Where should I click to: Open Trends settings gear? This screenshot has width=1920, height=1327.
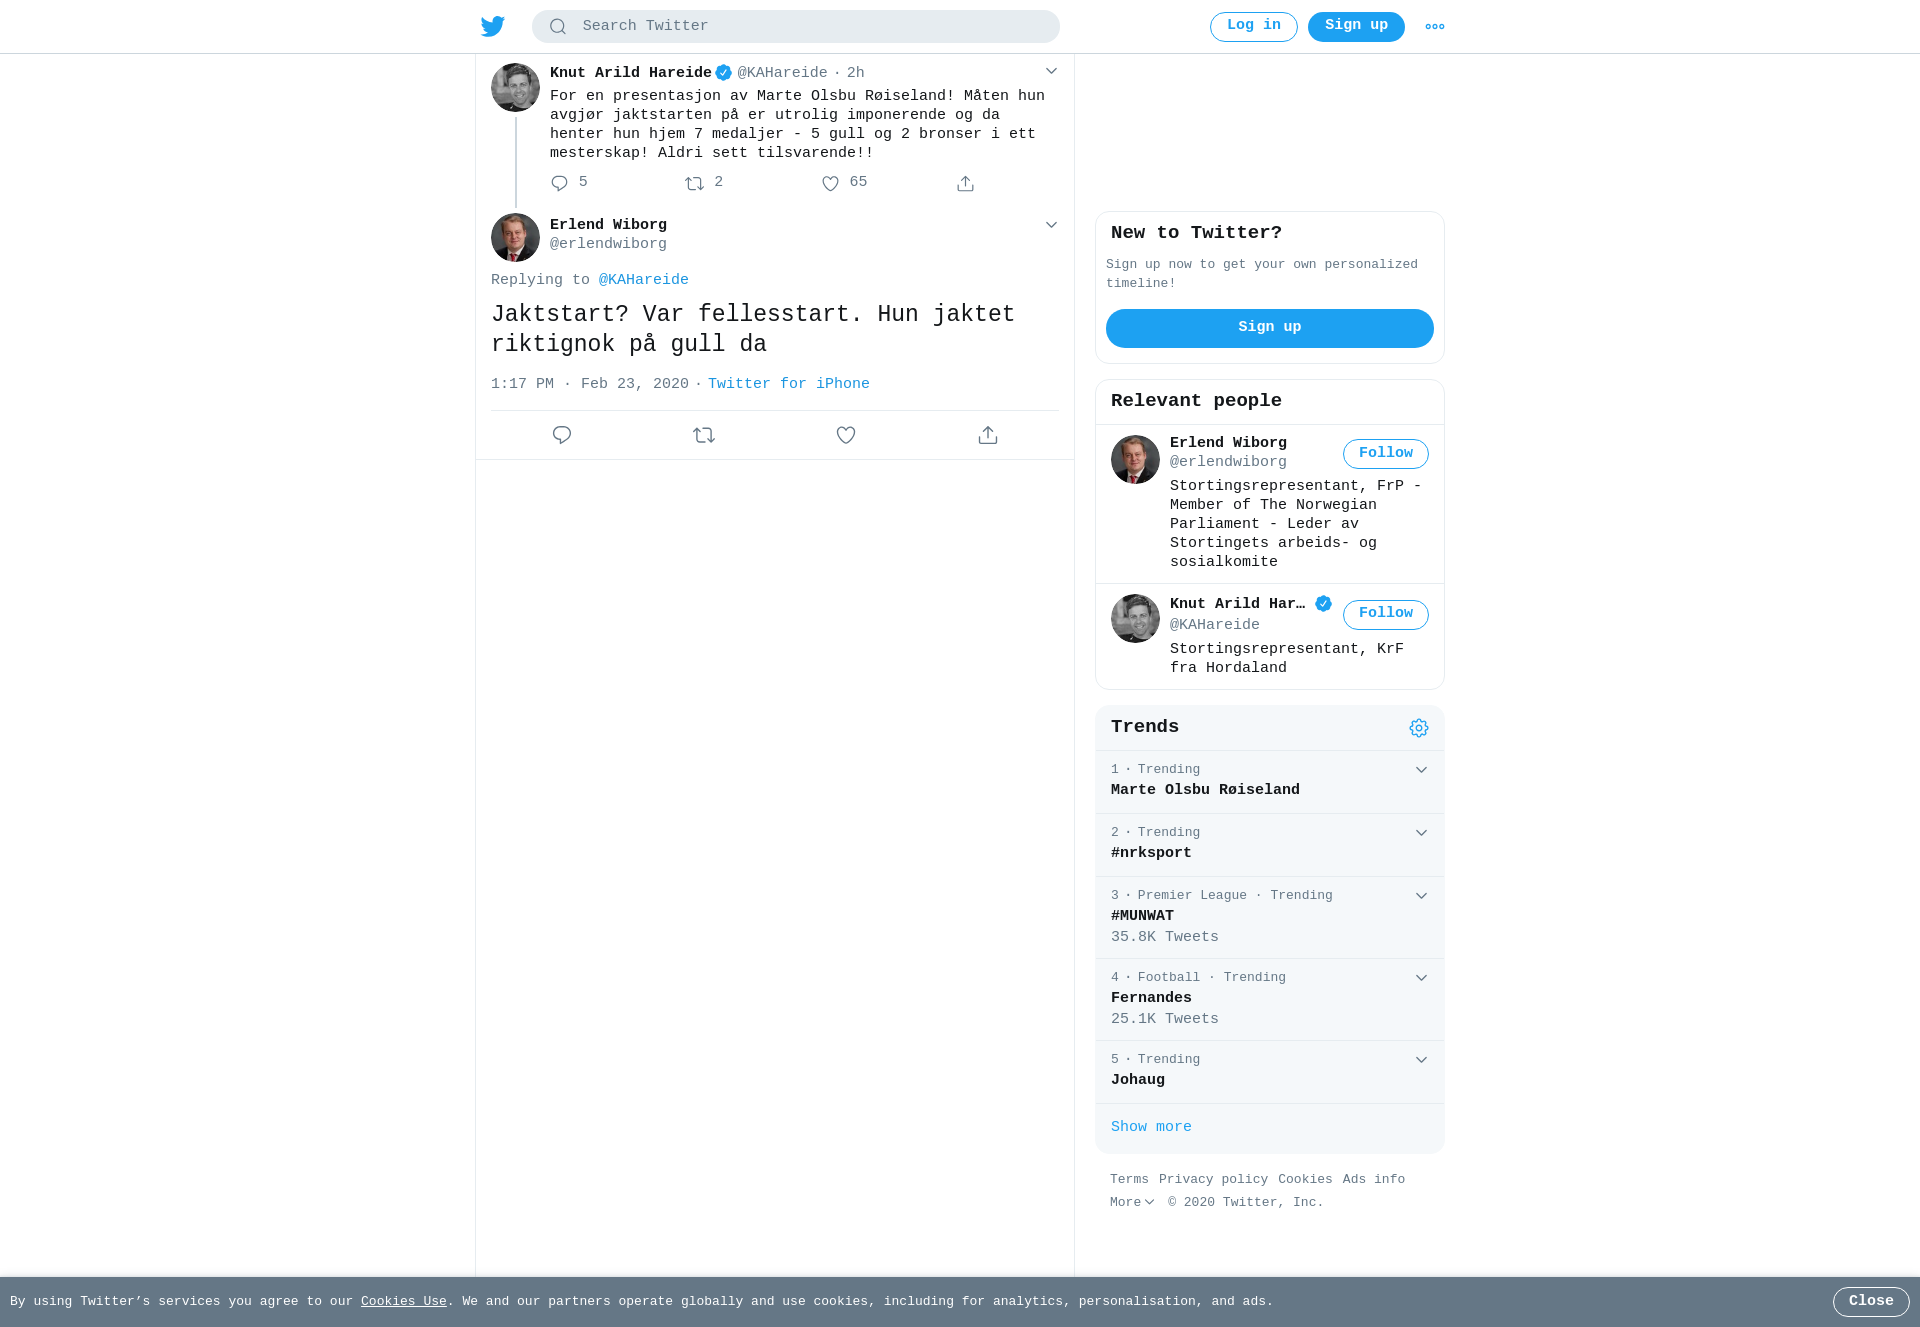click(x=1419, y=728)
